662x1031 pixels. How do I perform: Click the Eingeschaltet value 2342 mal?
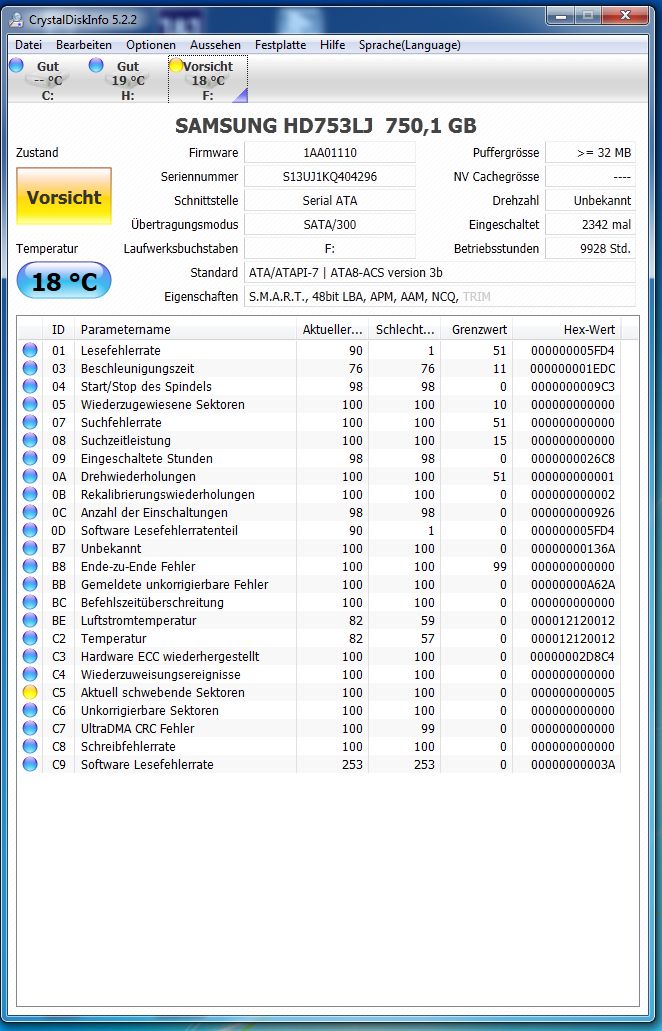point(590,224)
